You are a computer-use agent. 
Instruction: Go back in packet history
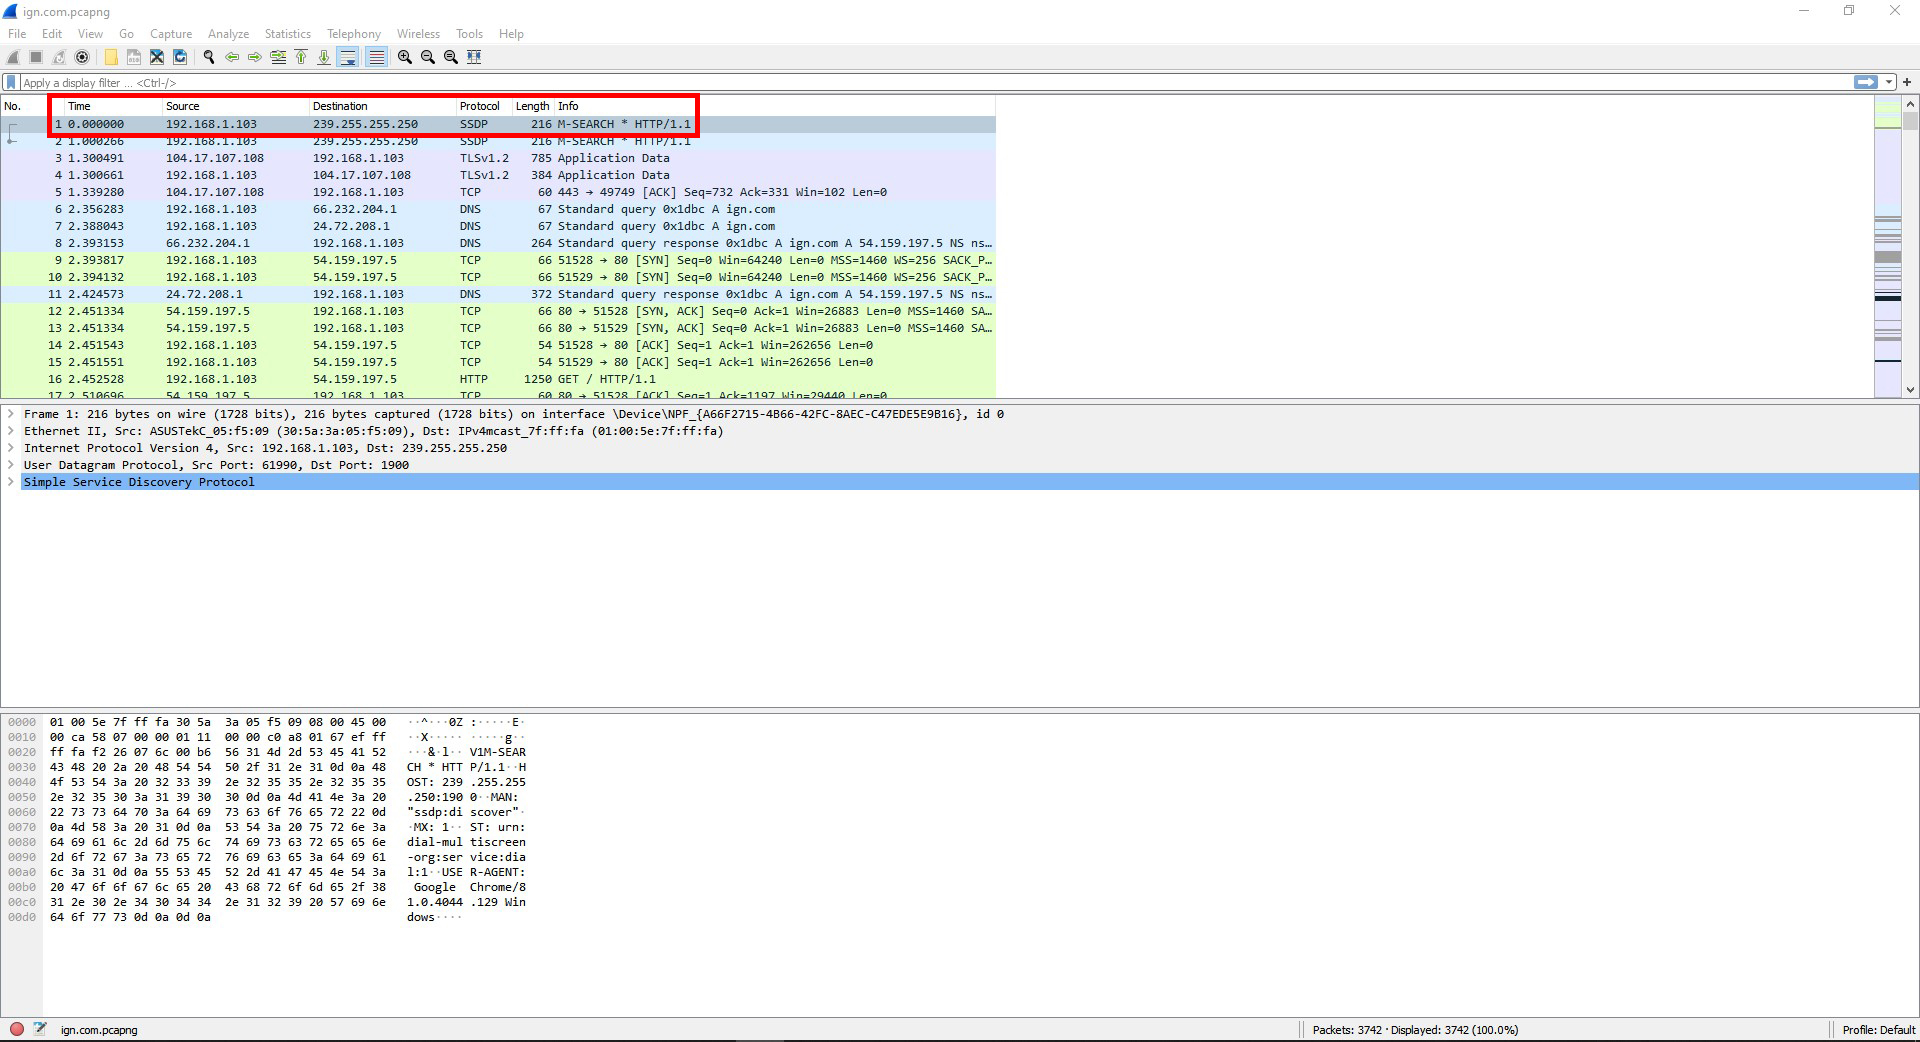pyautogui.click(x=232, y=57)
